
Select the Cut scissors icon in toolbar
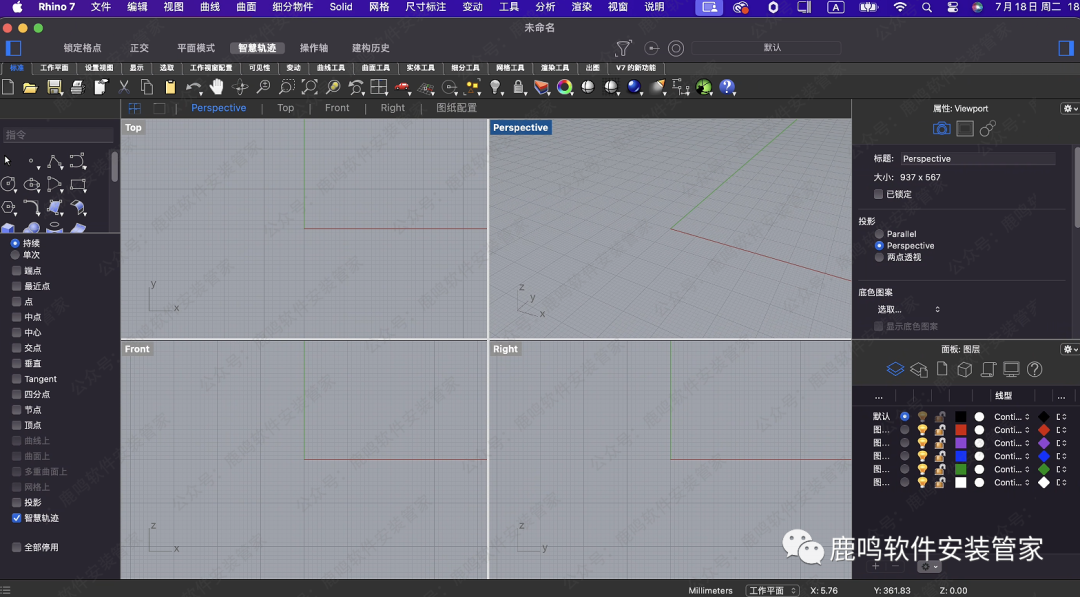[x=124, y=88]
